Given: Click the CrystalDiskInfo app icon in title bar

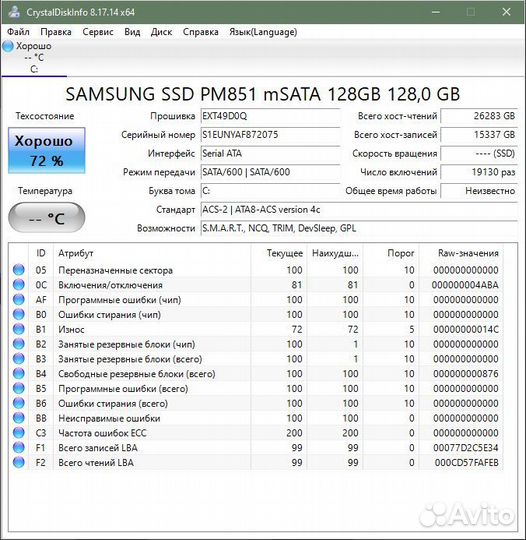Looking at the screenshot, I should [x=14, y=12].
